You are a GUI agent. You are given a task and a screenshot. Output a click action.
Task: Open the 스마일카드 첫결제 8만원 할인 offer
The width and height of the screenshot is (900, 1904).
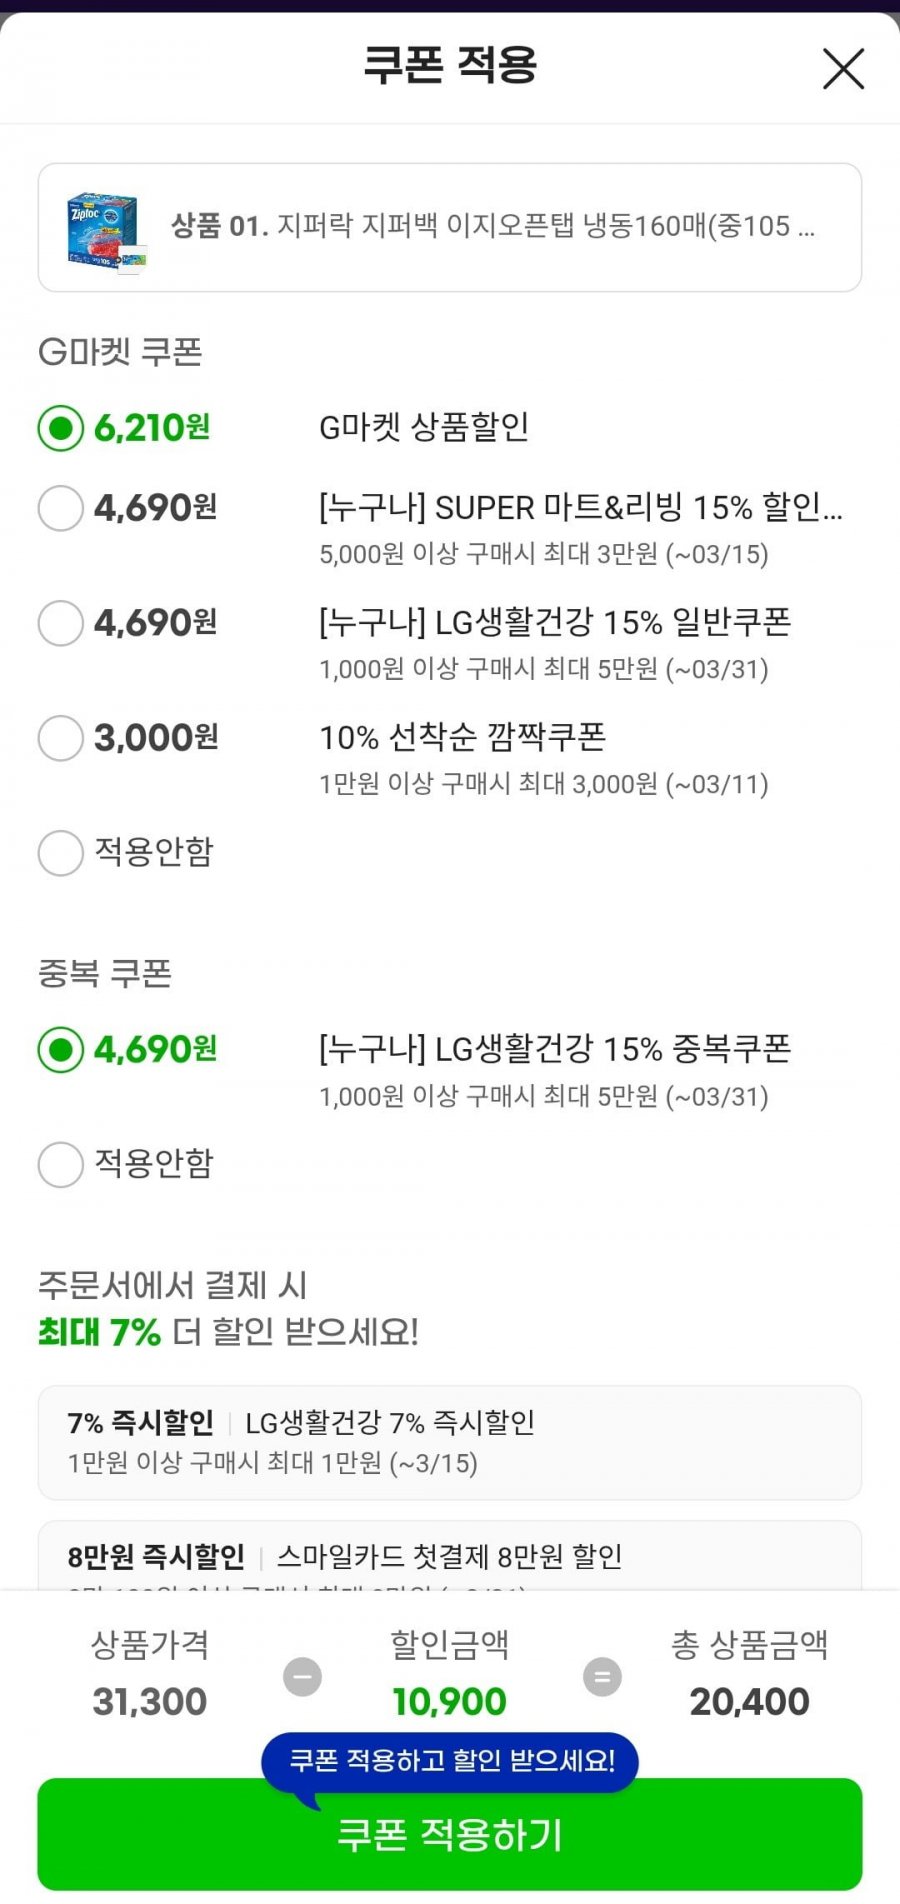pyautogui.click(x=449, y=1556)
